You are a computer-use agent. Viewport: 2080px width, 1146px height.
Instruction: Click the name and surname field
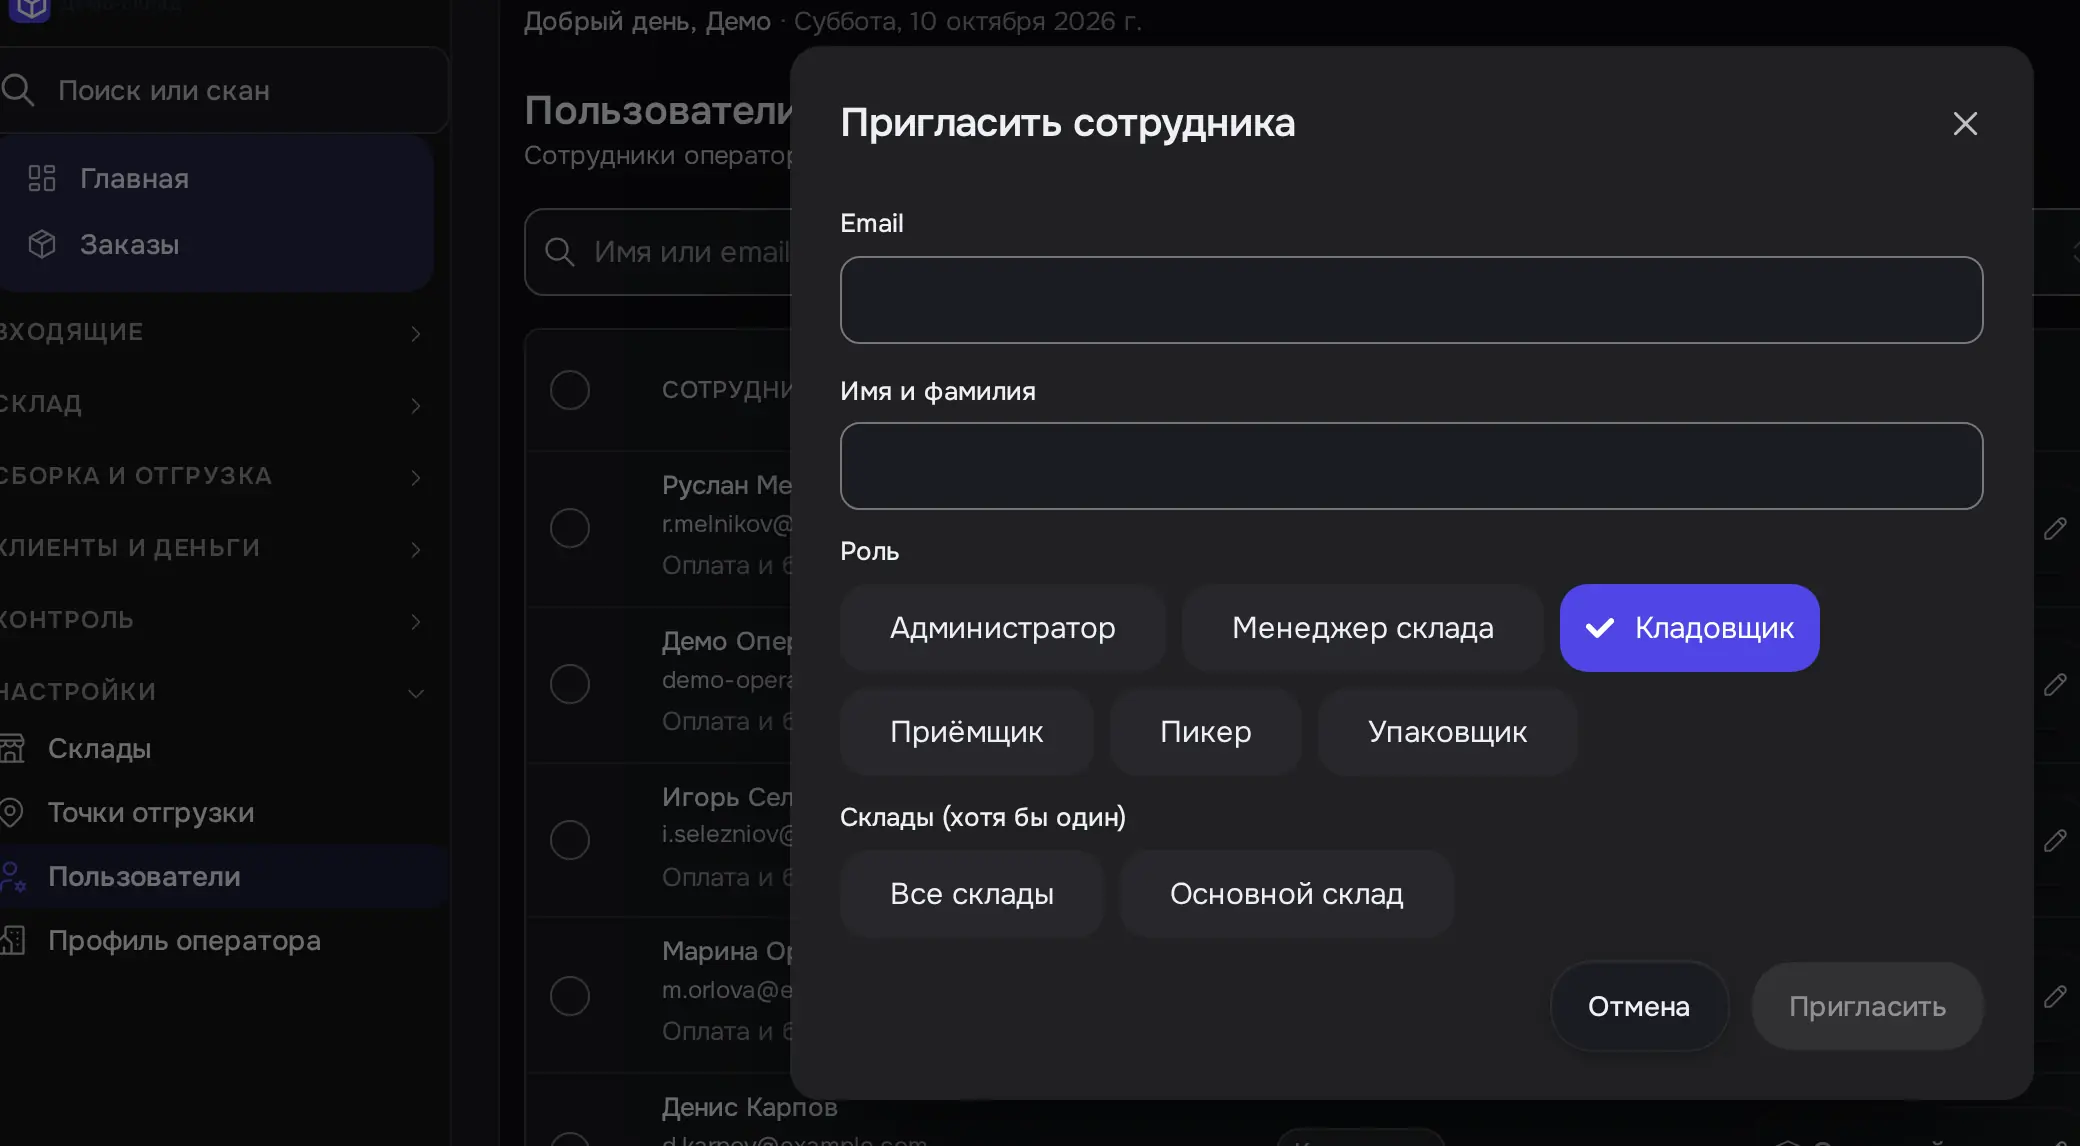click(1411, 466)
